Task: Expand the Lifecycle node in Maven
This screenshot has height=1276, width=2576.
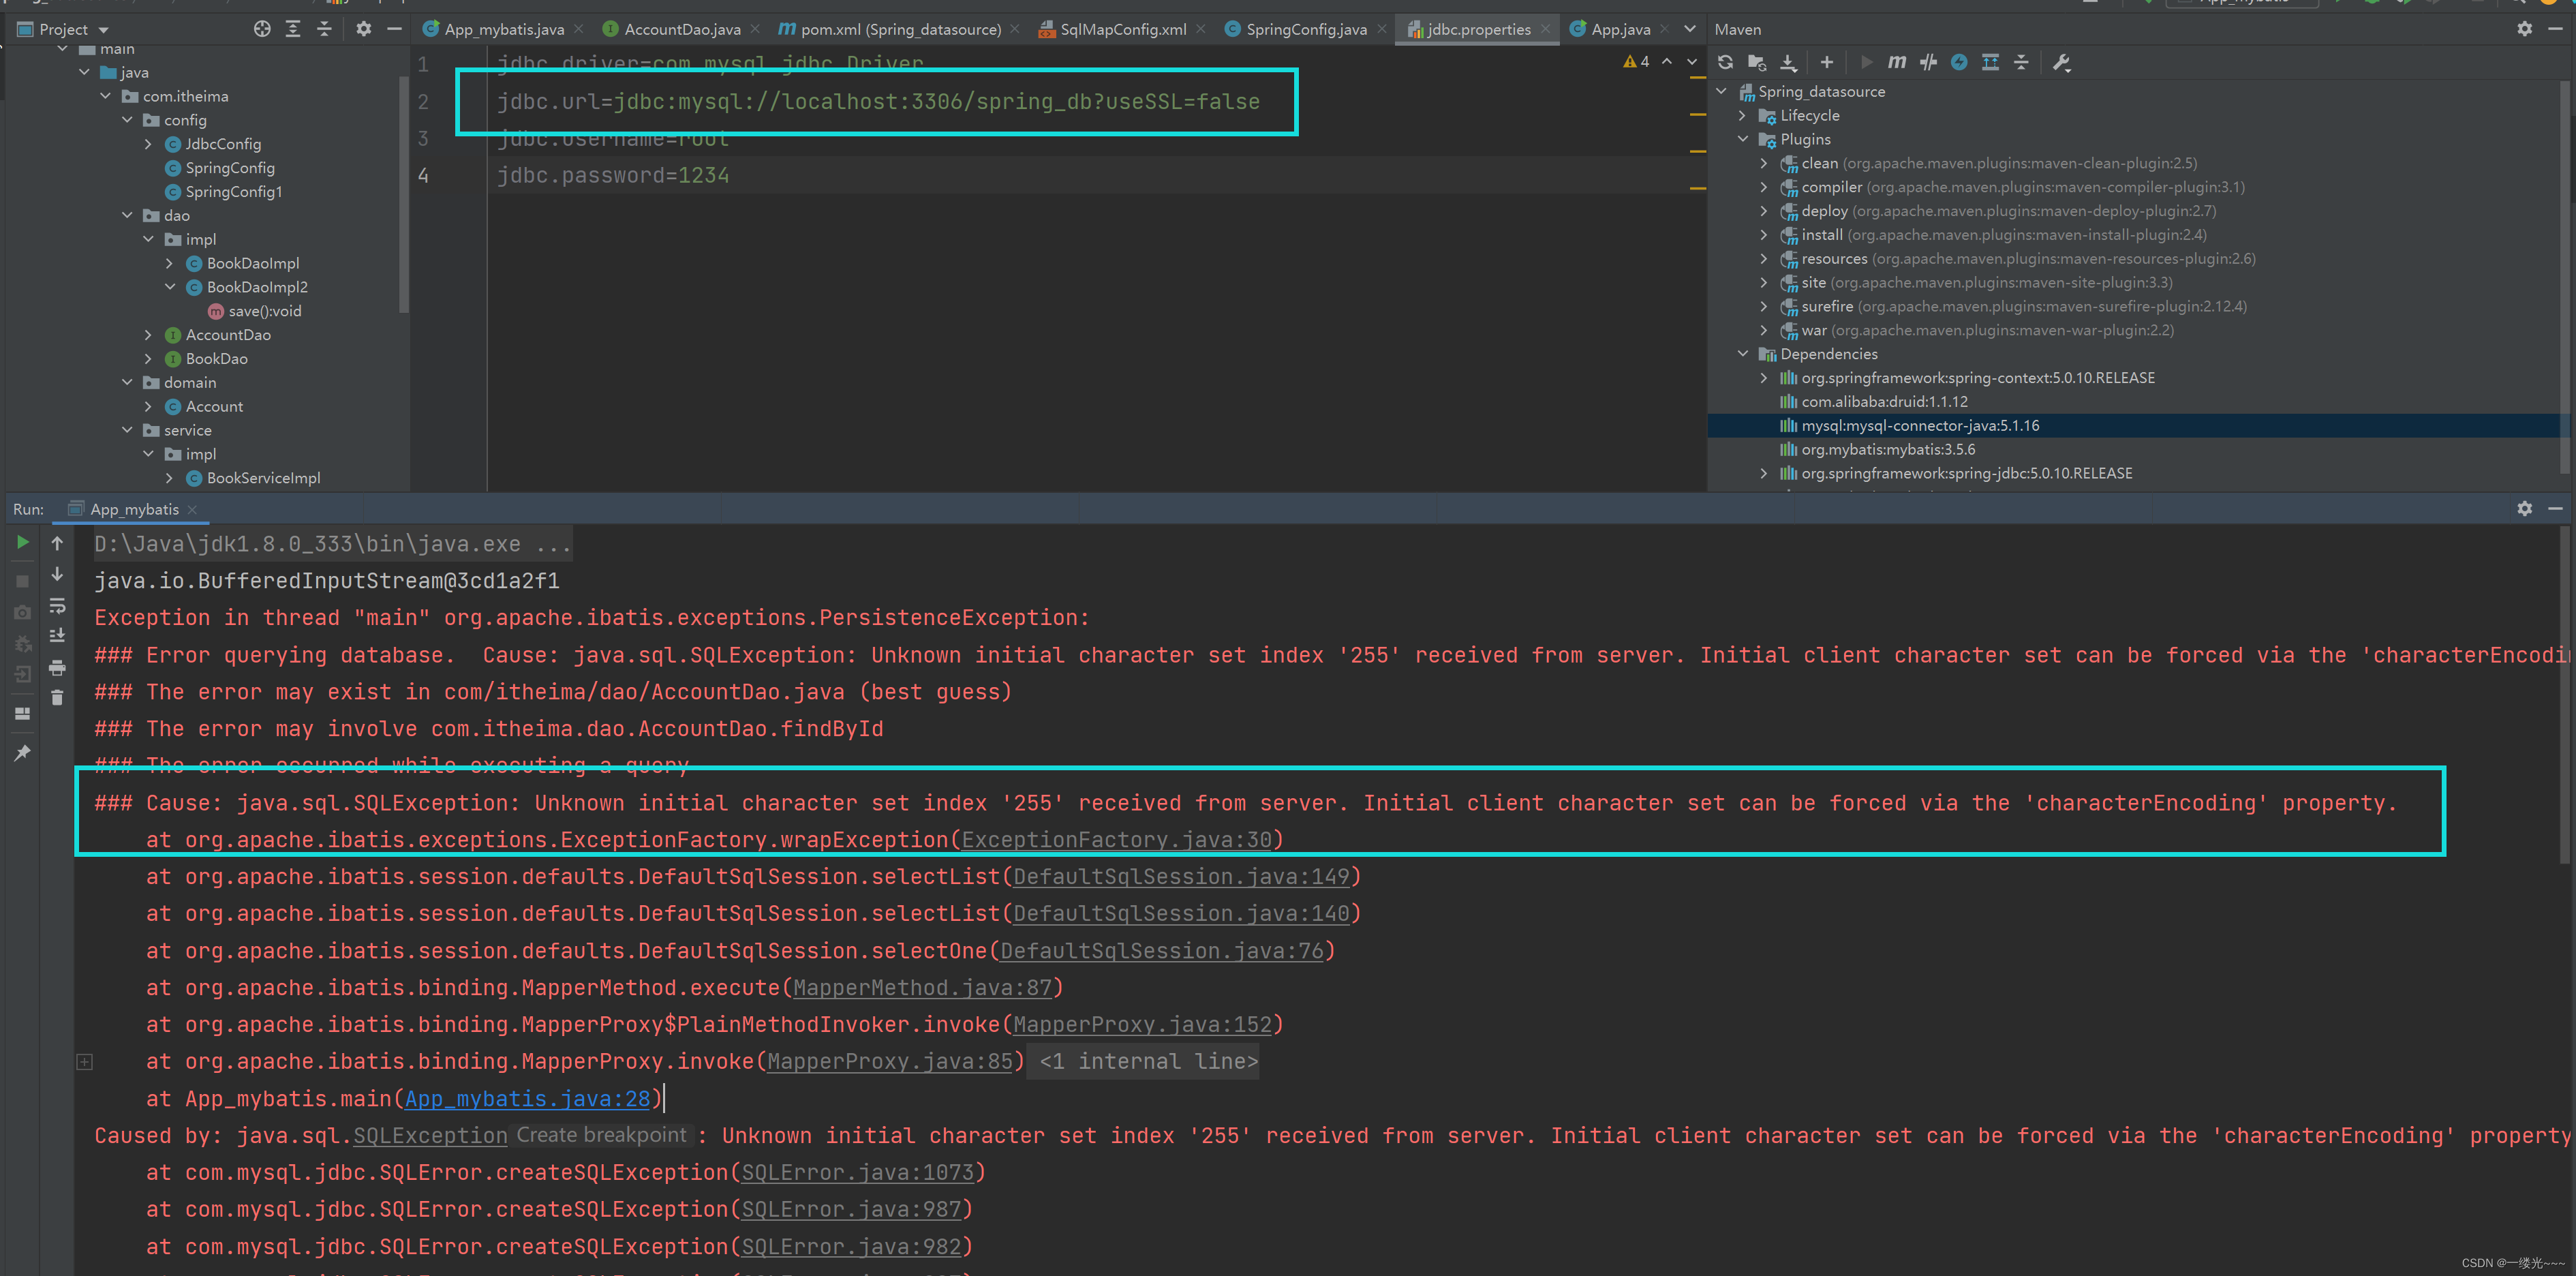Action: tap(1743, 116)
